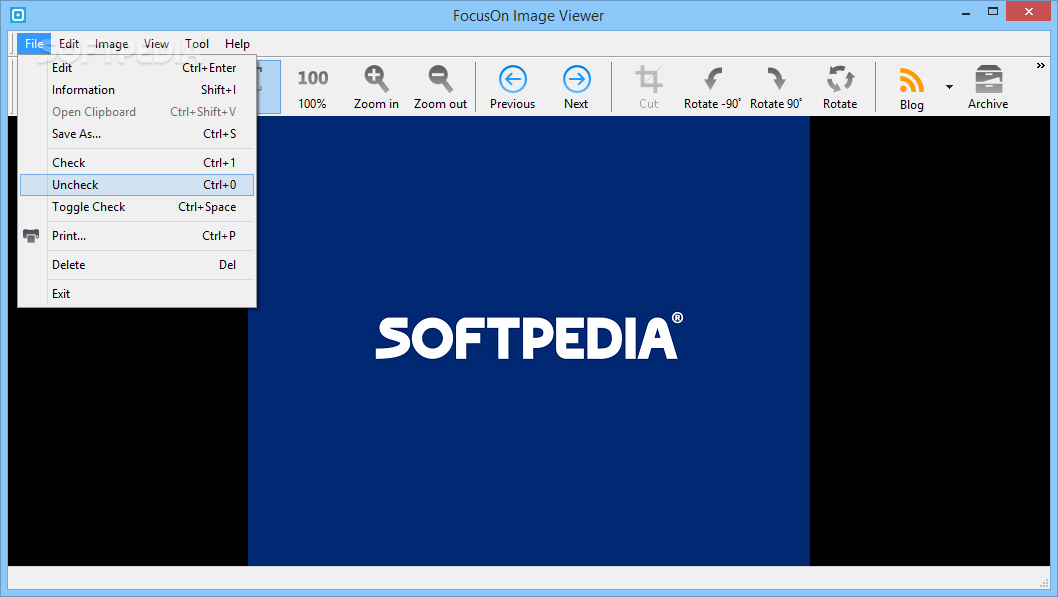Viewport: 1058px width, 597px height.
Task: Open the Help menu
Action: tap(238, 44)
